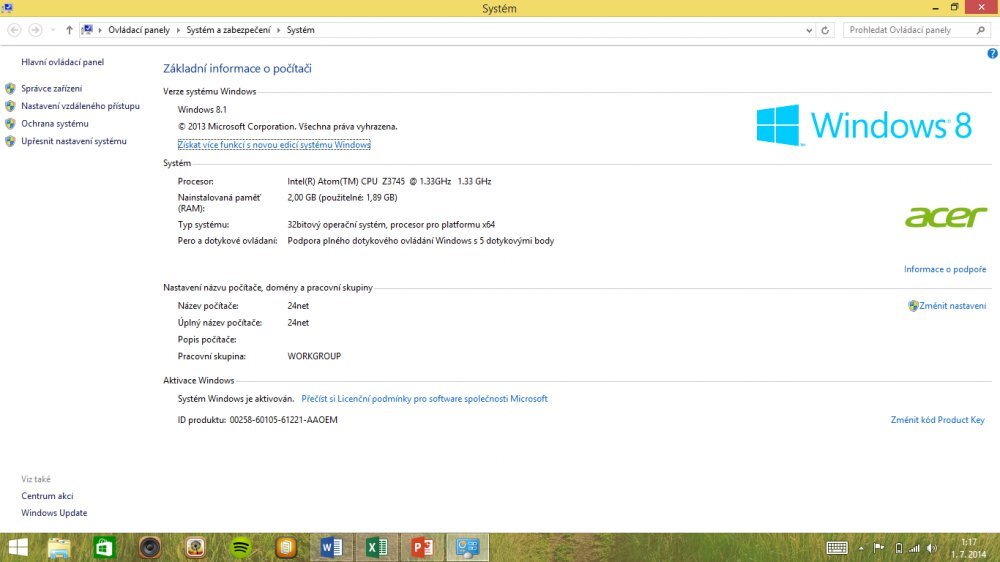Click the Acer logo
Screen dimensions: 1000x562
point(946,216)
